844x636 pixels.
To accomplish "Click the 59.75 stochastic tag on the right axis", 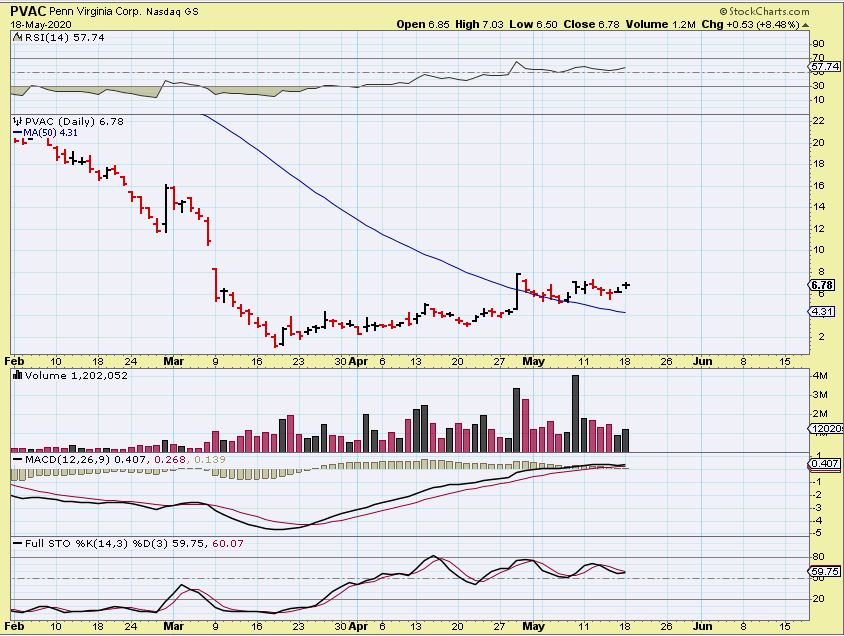I will click(825, 571).
